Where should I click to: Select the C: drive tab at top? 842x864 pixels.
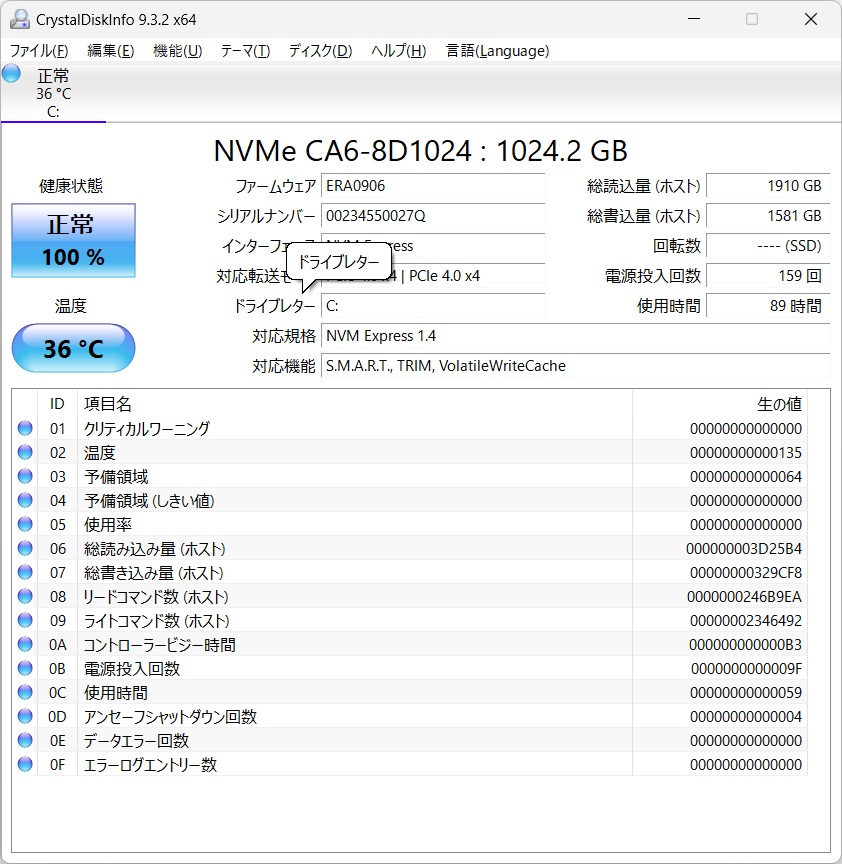[x=53, y=93]
